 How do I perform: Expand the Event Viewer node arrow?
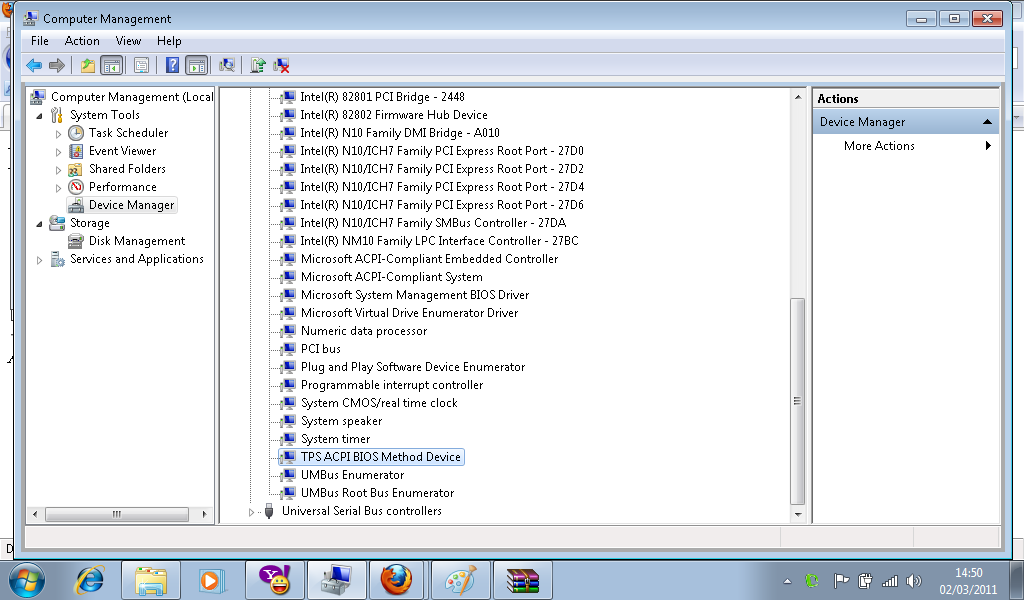[x=58, y=151]
